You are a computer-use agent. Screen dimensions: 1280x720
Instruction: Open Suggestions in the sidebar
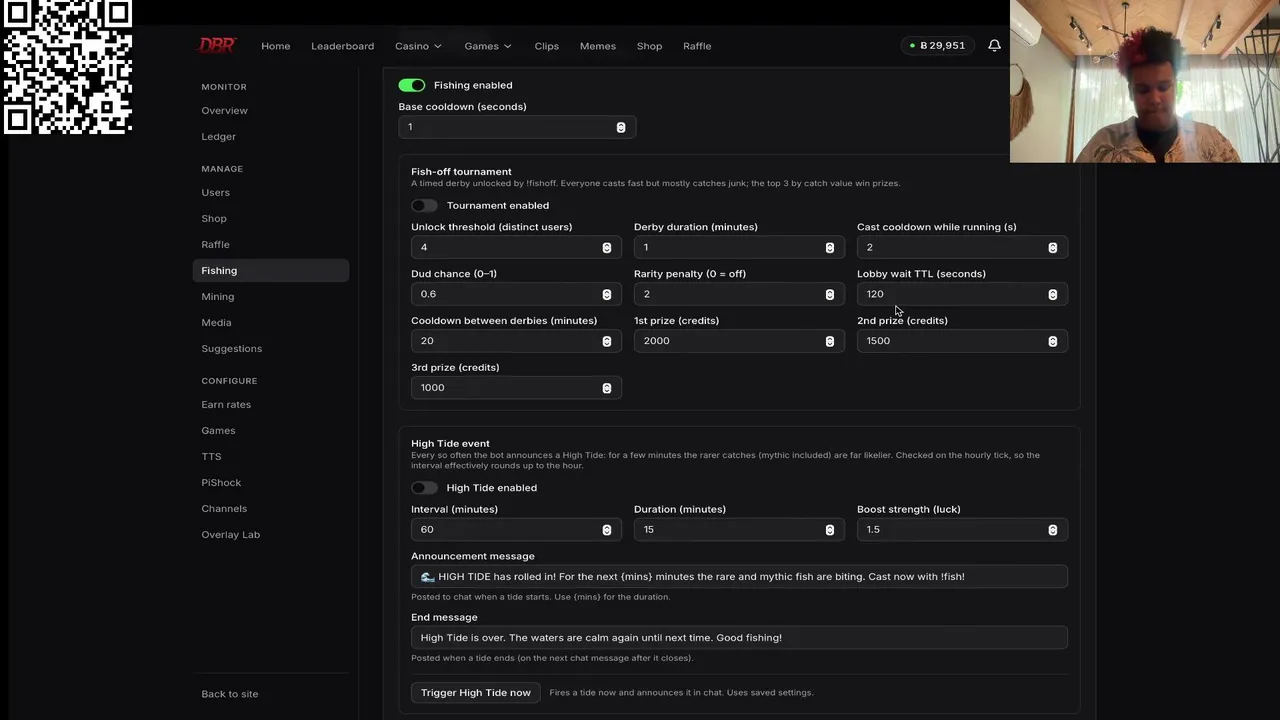[x=270, y=348]
